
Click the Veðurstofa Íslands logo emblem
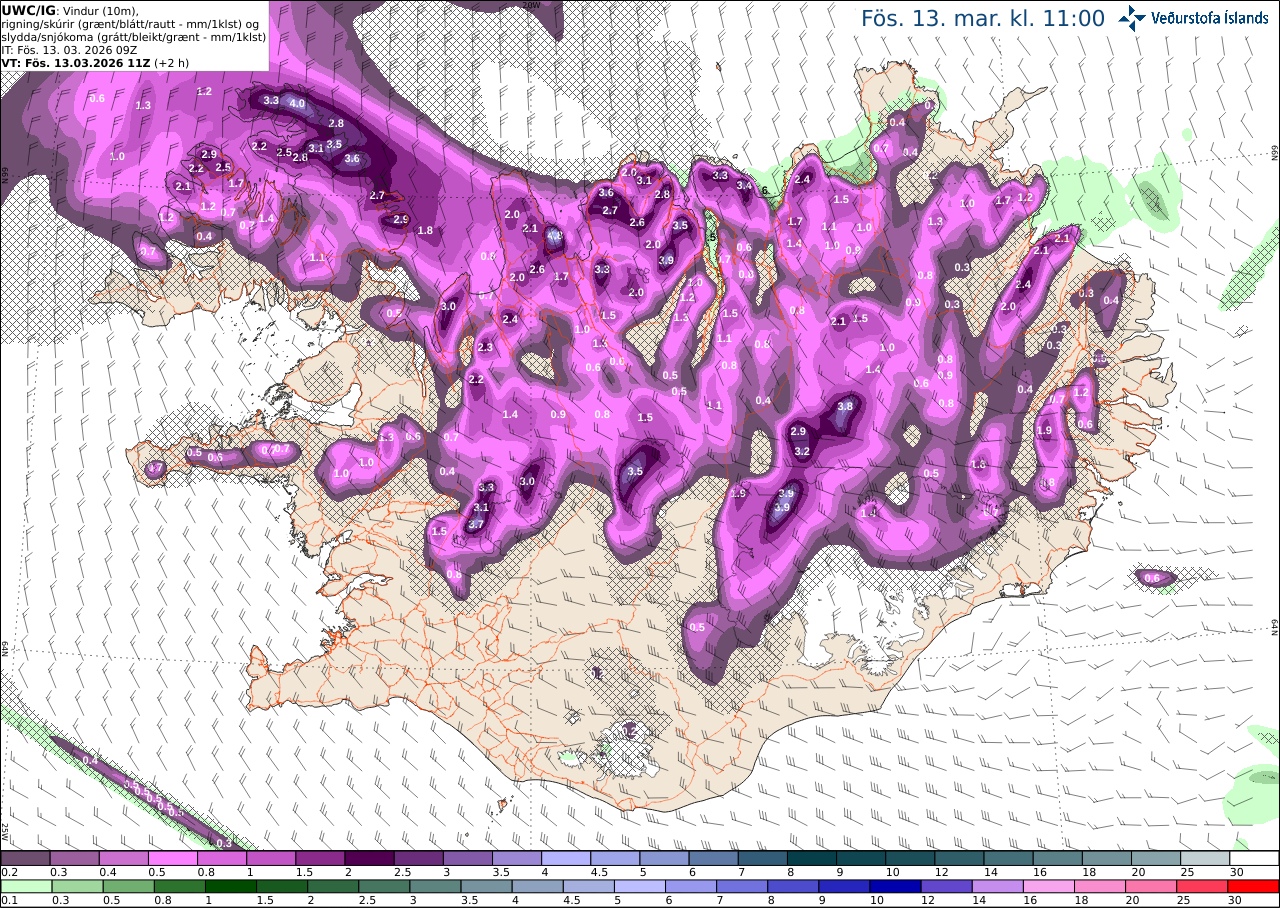[1132, 18]
